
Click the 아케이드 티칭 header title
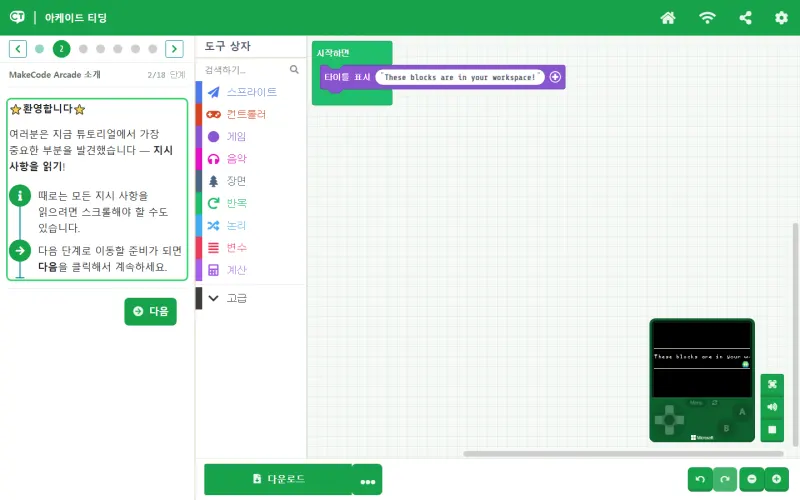coord(76,18)
